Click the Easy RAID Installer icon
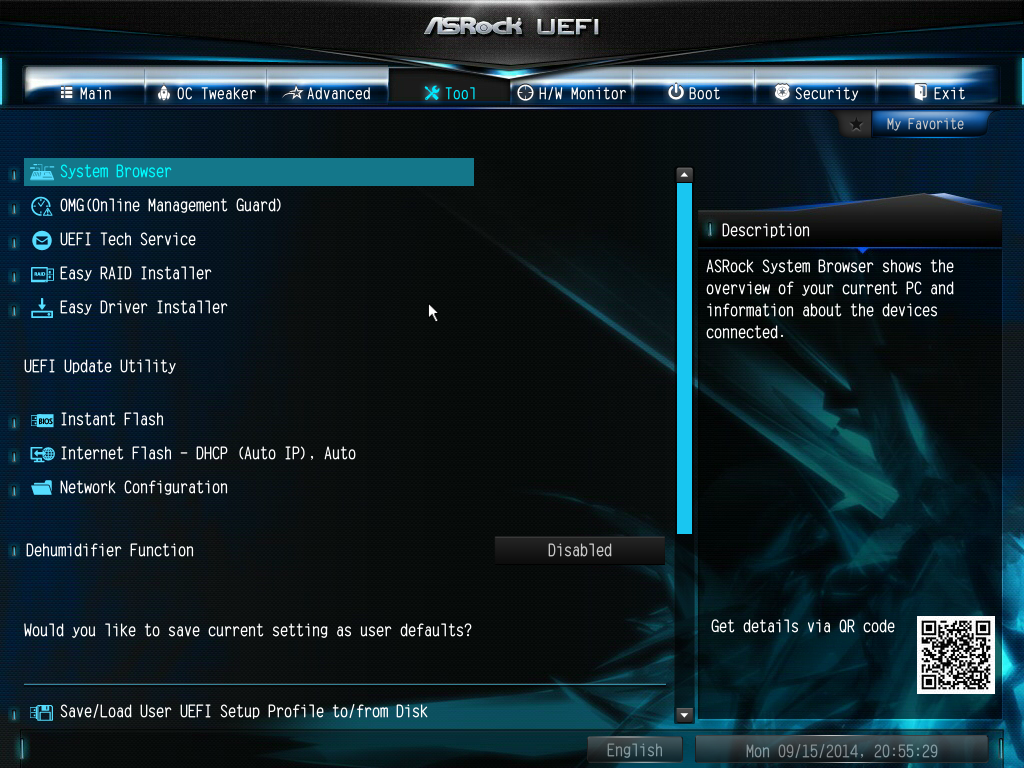Screen dimensions: 1024x768 42,274
